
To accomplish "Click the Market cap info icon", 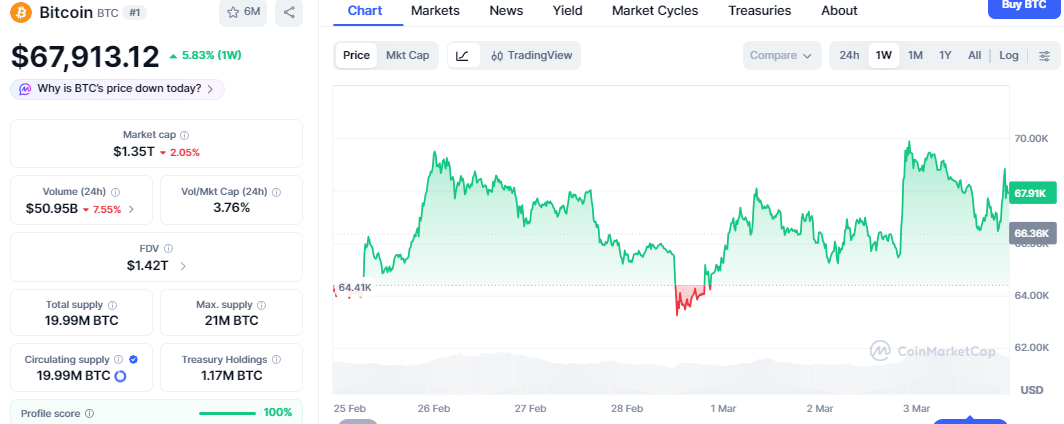I will tap(184, 135).
